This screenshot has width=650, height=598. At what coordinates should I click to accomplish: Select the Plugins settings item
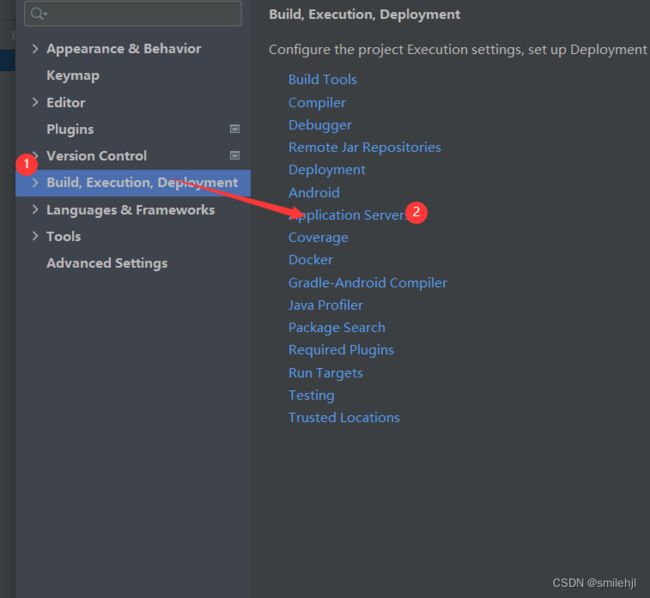click(x=70, y=129)
